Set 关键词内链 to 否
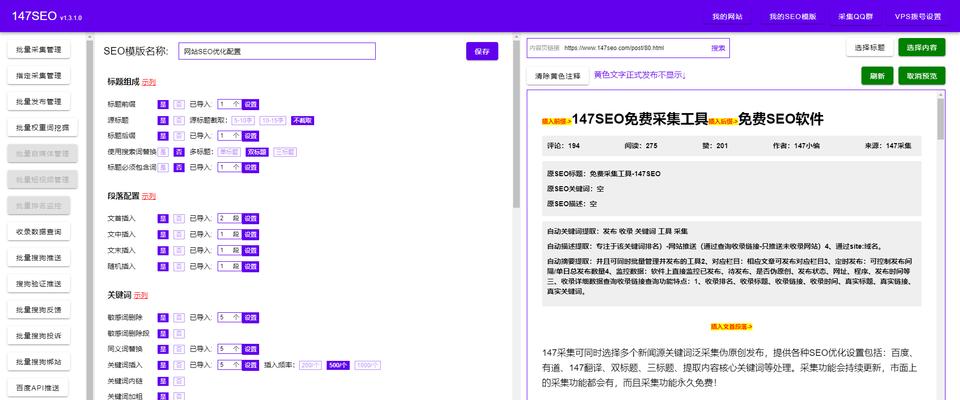This screenshot has width=960, height=400. 179,381
